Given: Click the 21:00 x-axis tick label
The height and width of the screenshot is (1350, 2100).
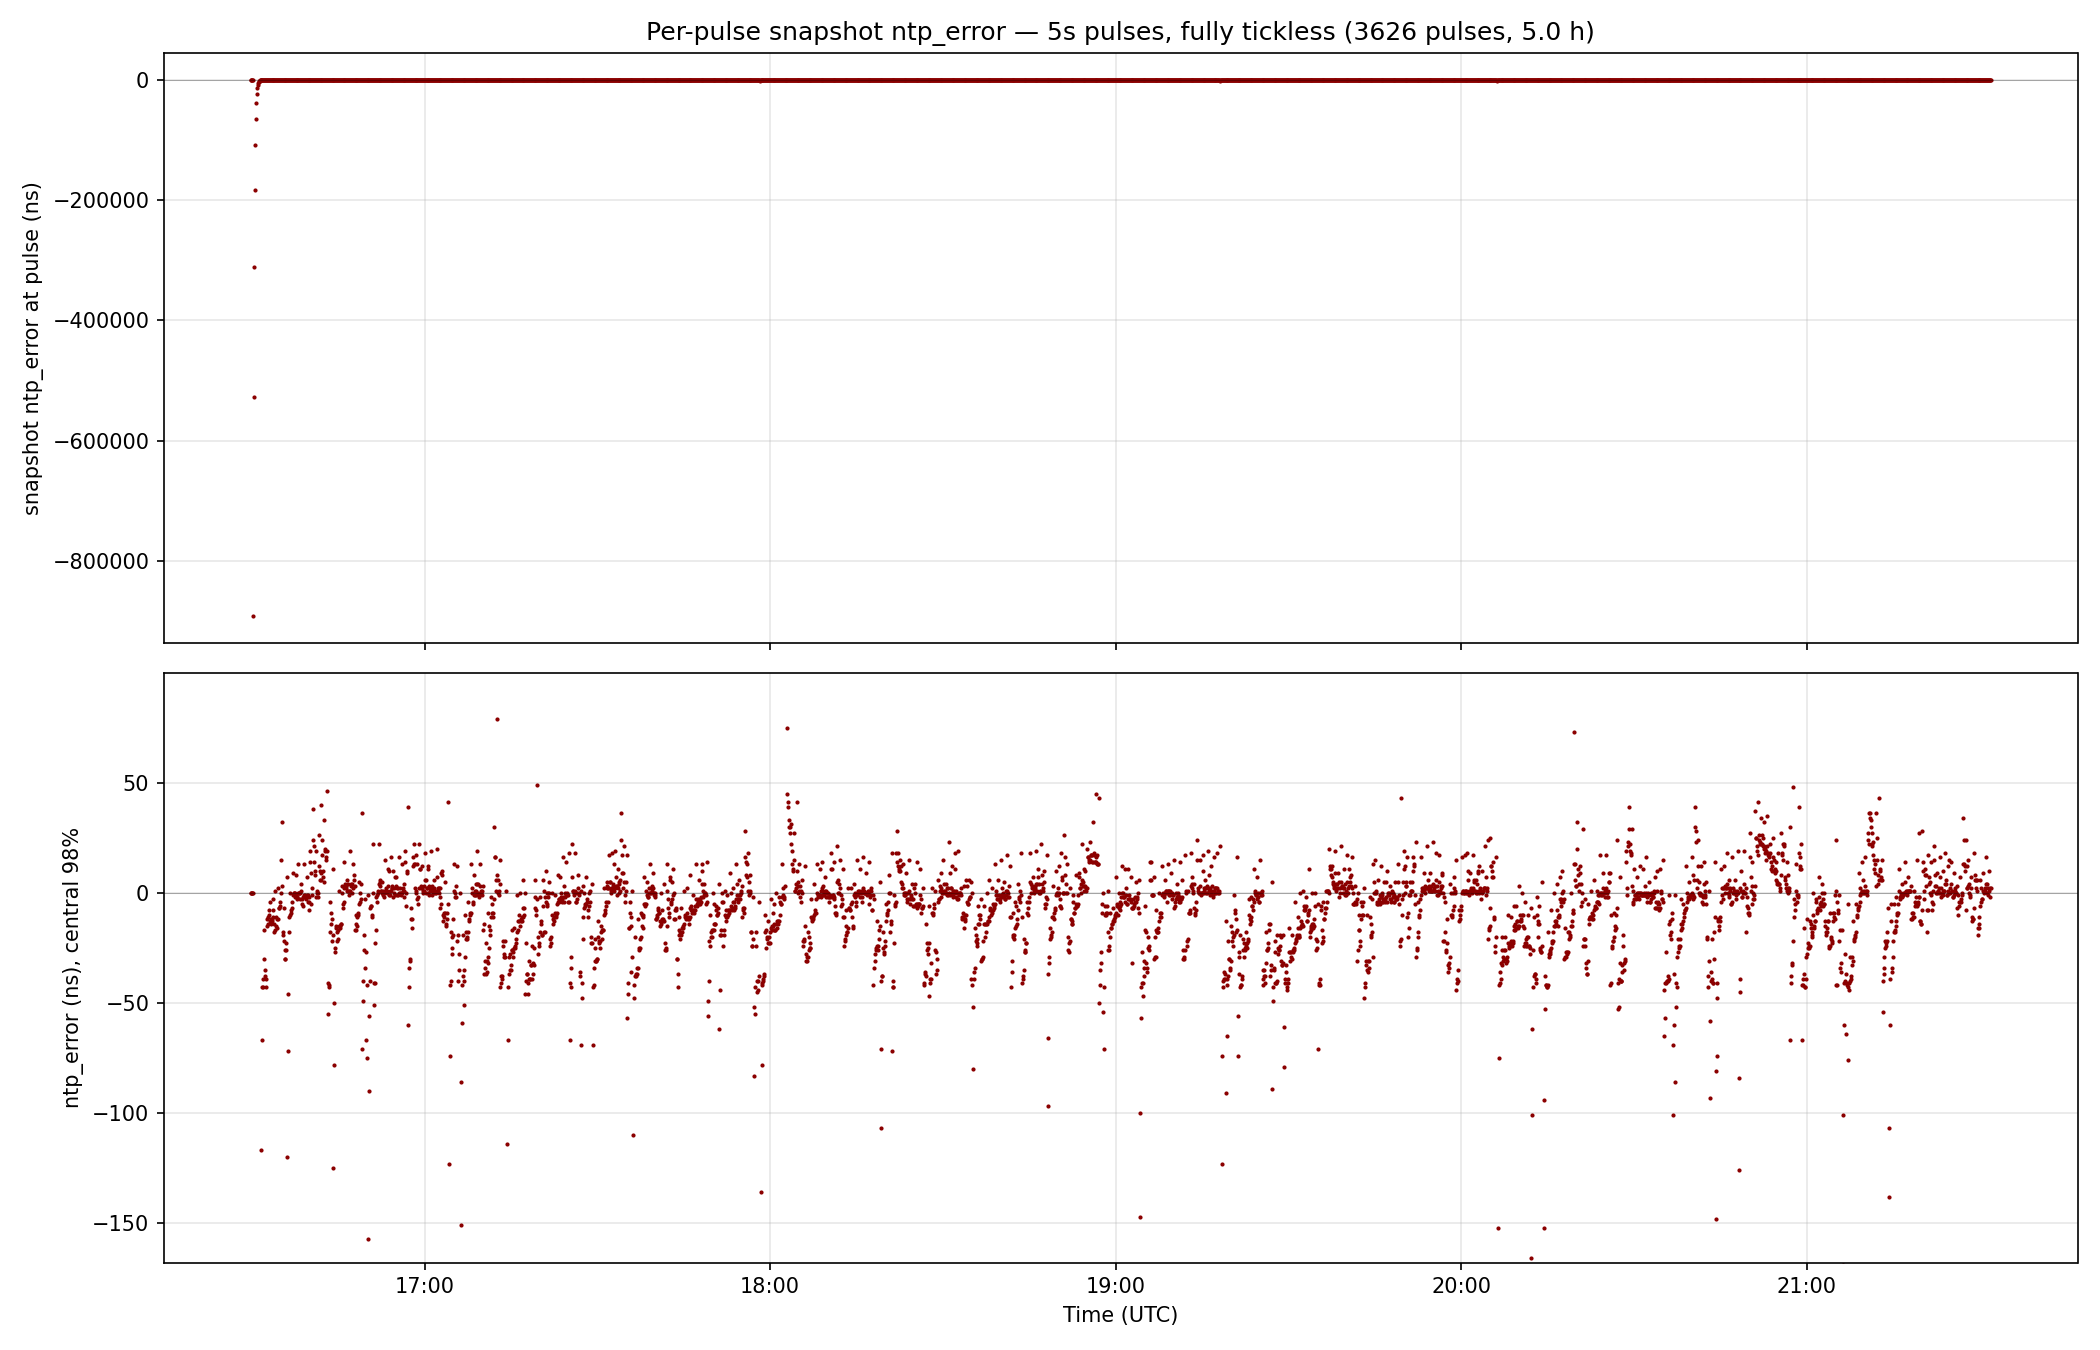Looking at the screenshot, I should click(x=1807, y=1286).
